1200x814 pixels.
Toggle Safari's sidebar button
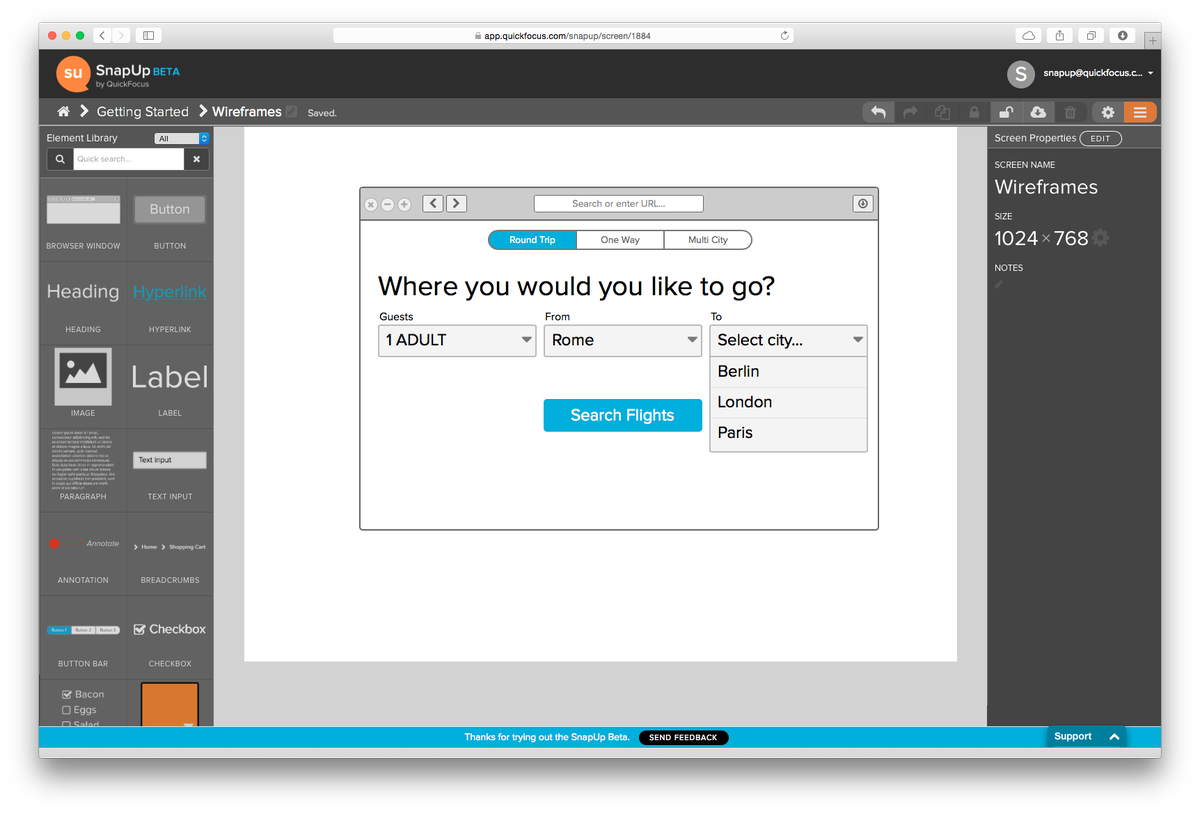click(149, 35)
